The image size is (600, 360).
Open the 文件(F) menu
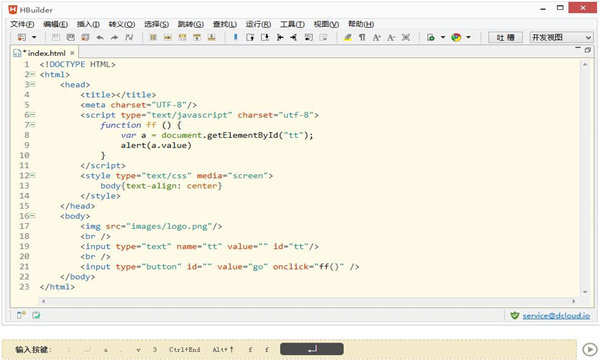pos(22,24)
